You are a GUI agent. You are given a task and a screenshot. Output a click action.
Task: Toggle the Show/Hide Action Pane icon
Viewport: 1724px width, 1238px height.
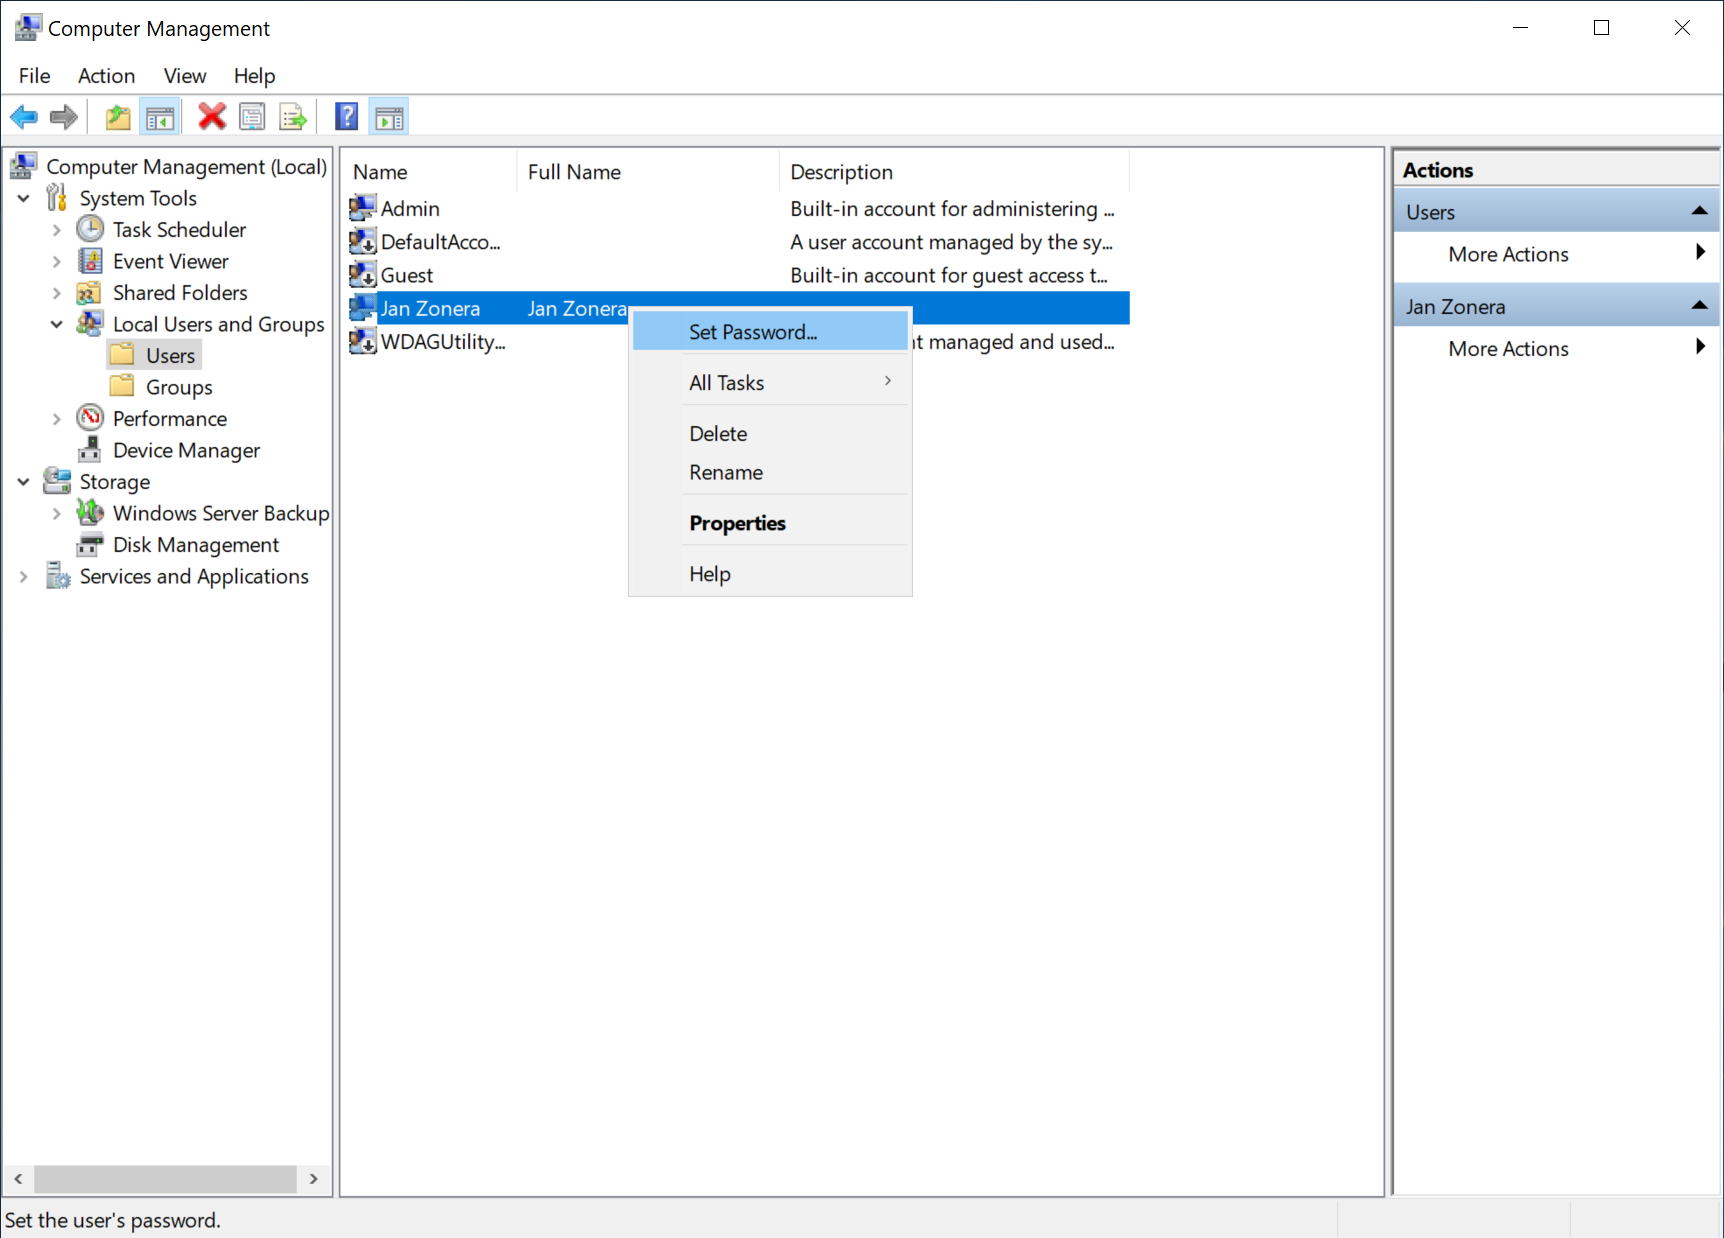pos(390,117)
